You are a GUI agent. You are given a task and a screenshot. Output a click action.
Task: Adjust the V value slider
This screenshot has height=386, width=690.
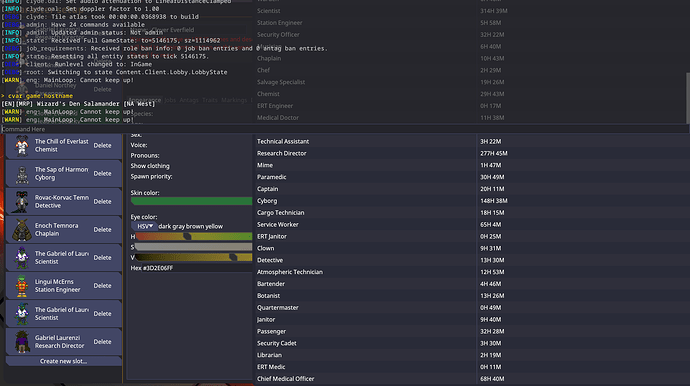pyautogui.click(x=194, y=257)
